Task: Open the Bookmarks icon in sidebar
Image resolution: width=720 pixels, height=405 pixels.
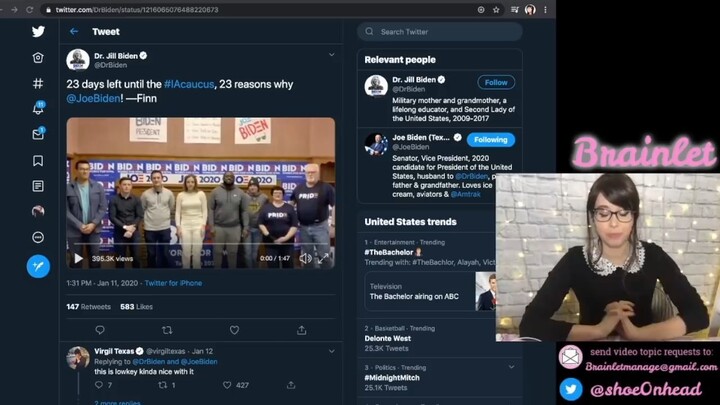Action: [x=38, y=160]
